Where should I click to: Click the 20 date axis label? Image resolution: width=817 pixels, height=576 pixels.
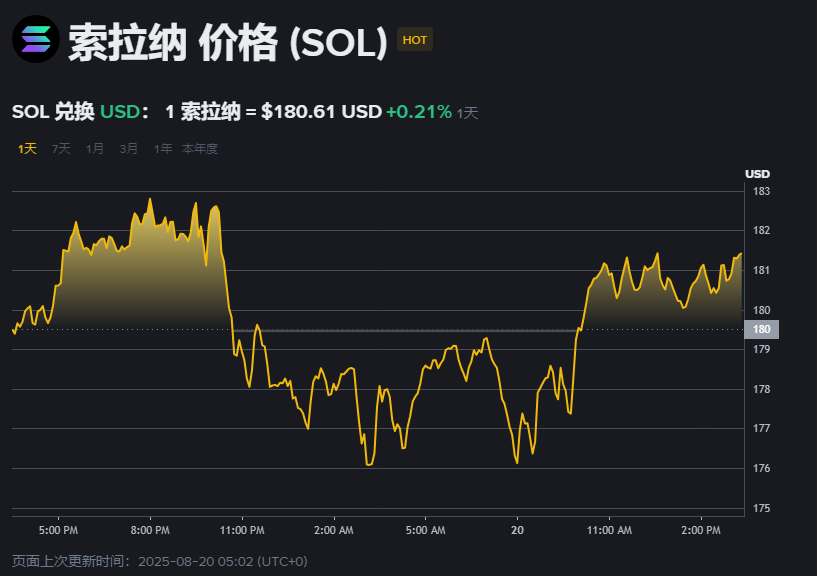517,531
